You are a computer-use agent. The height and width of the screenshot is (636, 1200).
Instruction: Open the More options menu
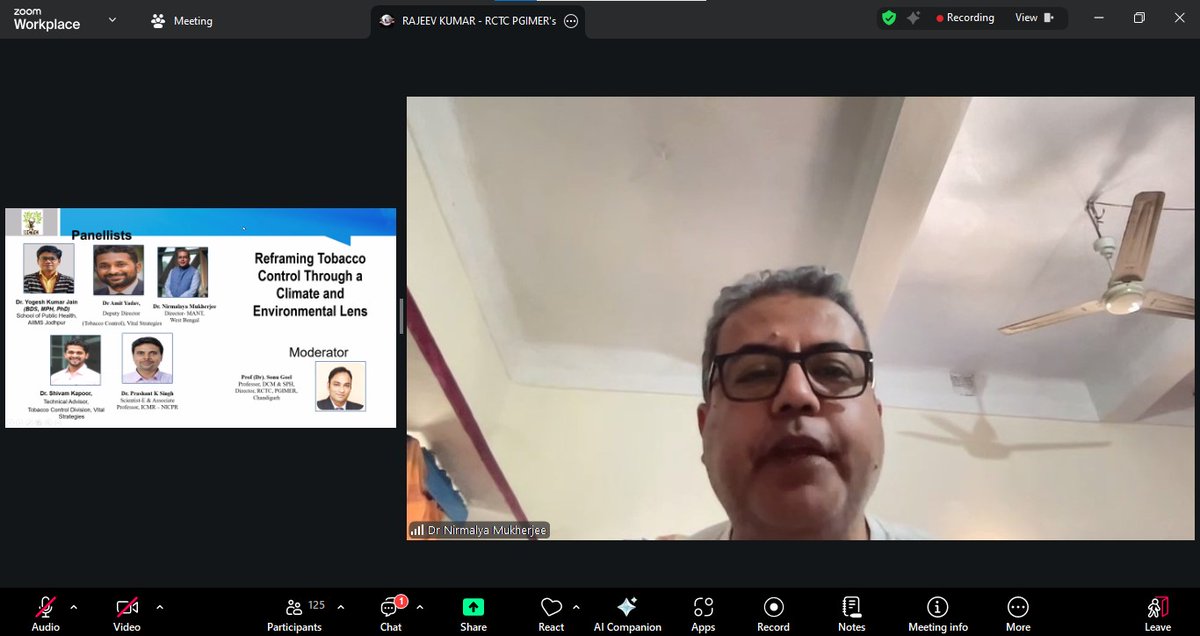tap(1018, 613)
